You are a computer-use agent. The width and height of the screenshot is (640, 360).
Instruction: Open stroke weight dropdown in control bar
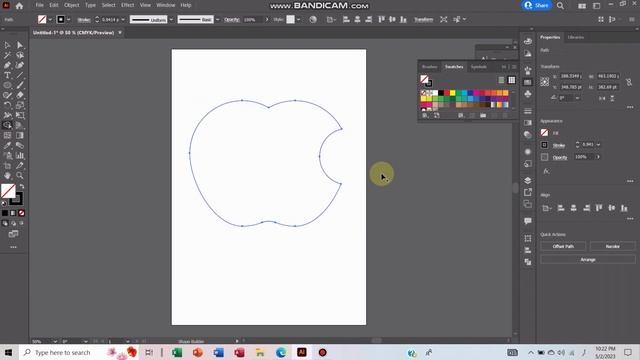[x=123, y=20]
